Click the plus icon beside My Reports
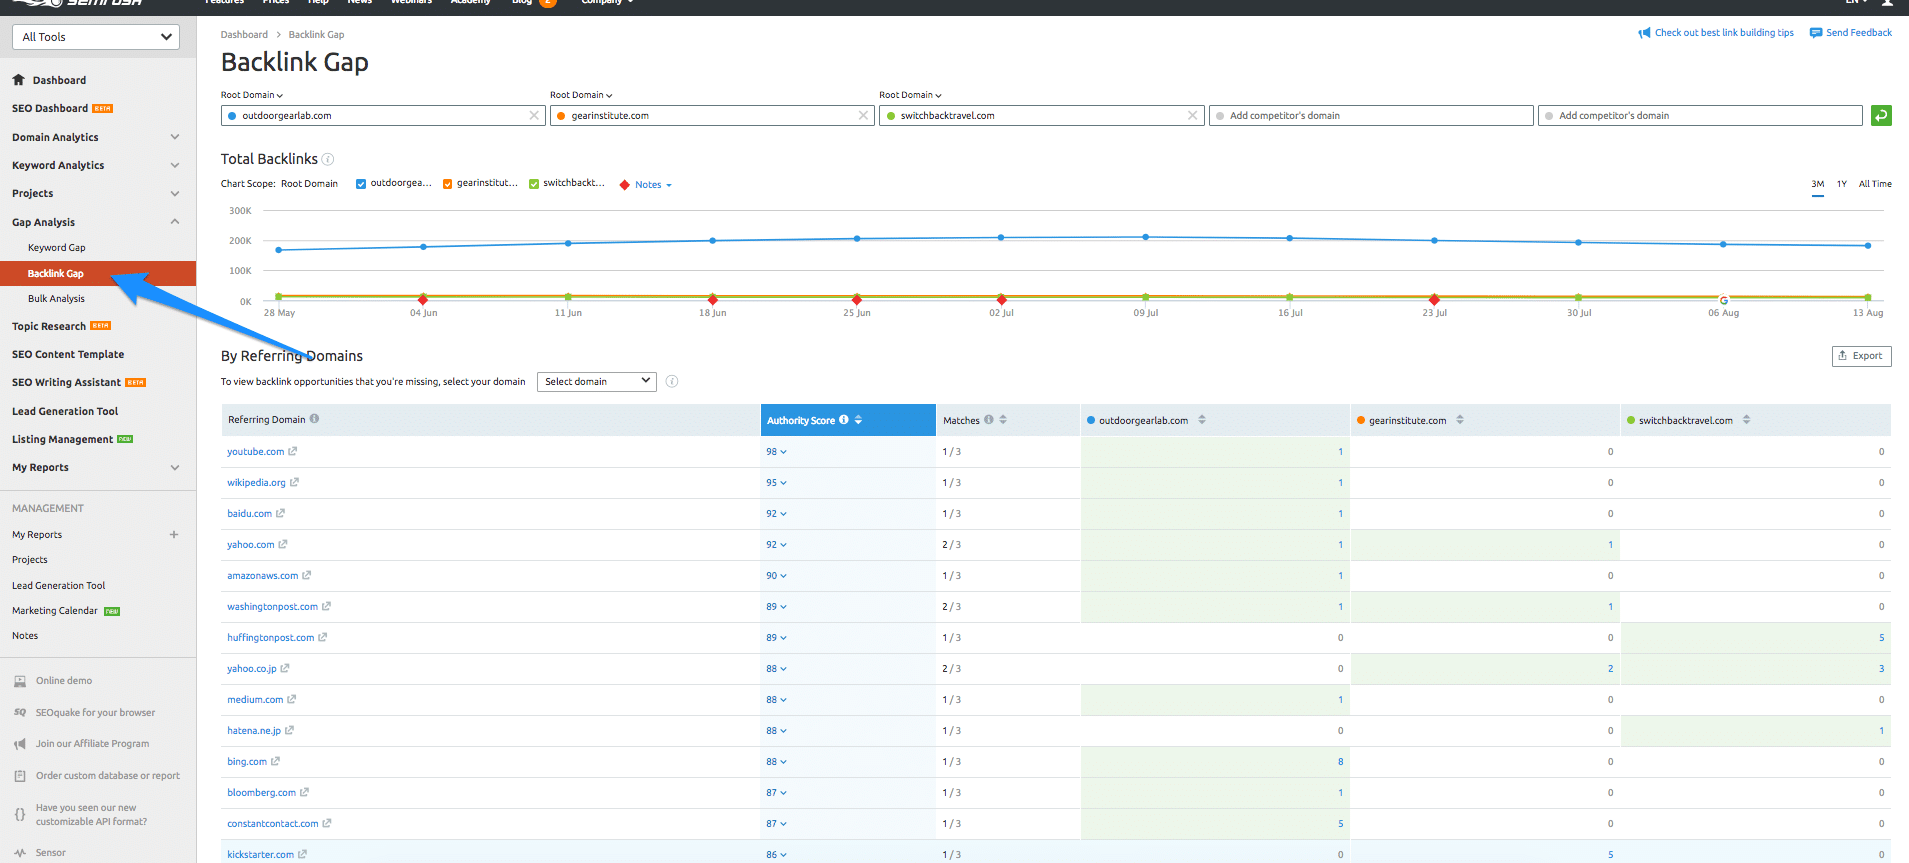 (174, 534)
